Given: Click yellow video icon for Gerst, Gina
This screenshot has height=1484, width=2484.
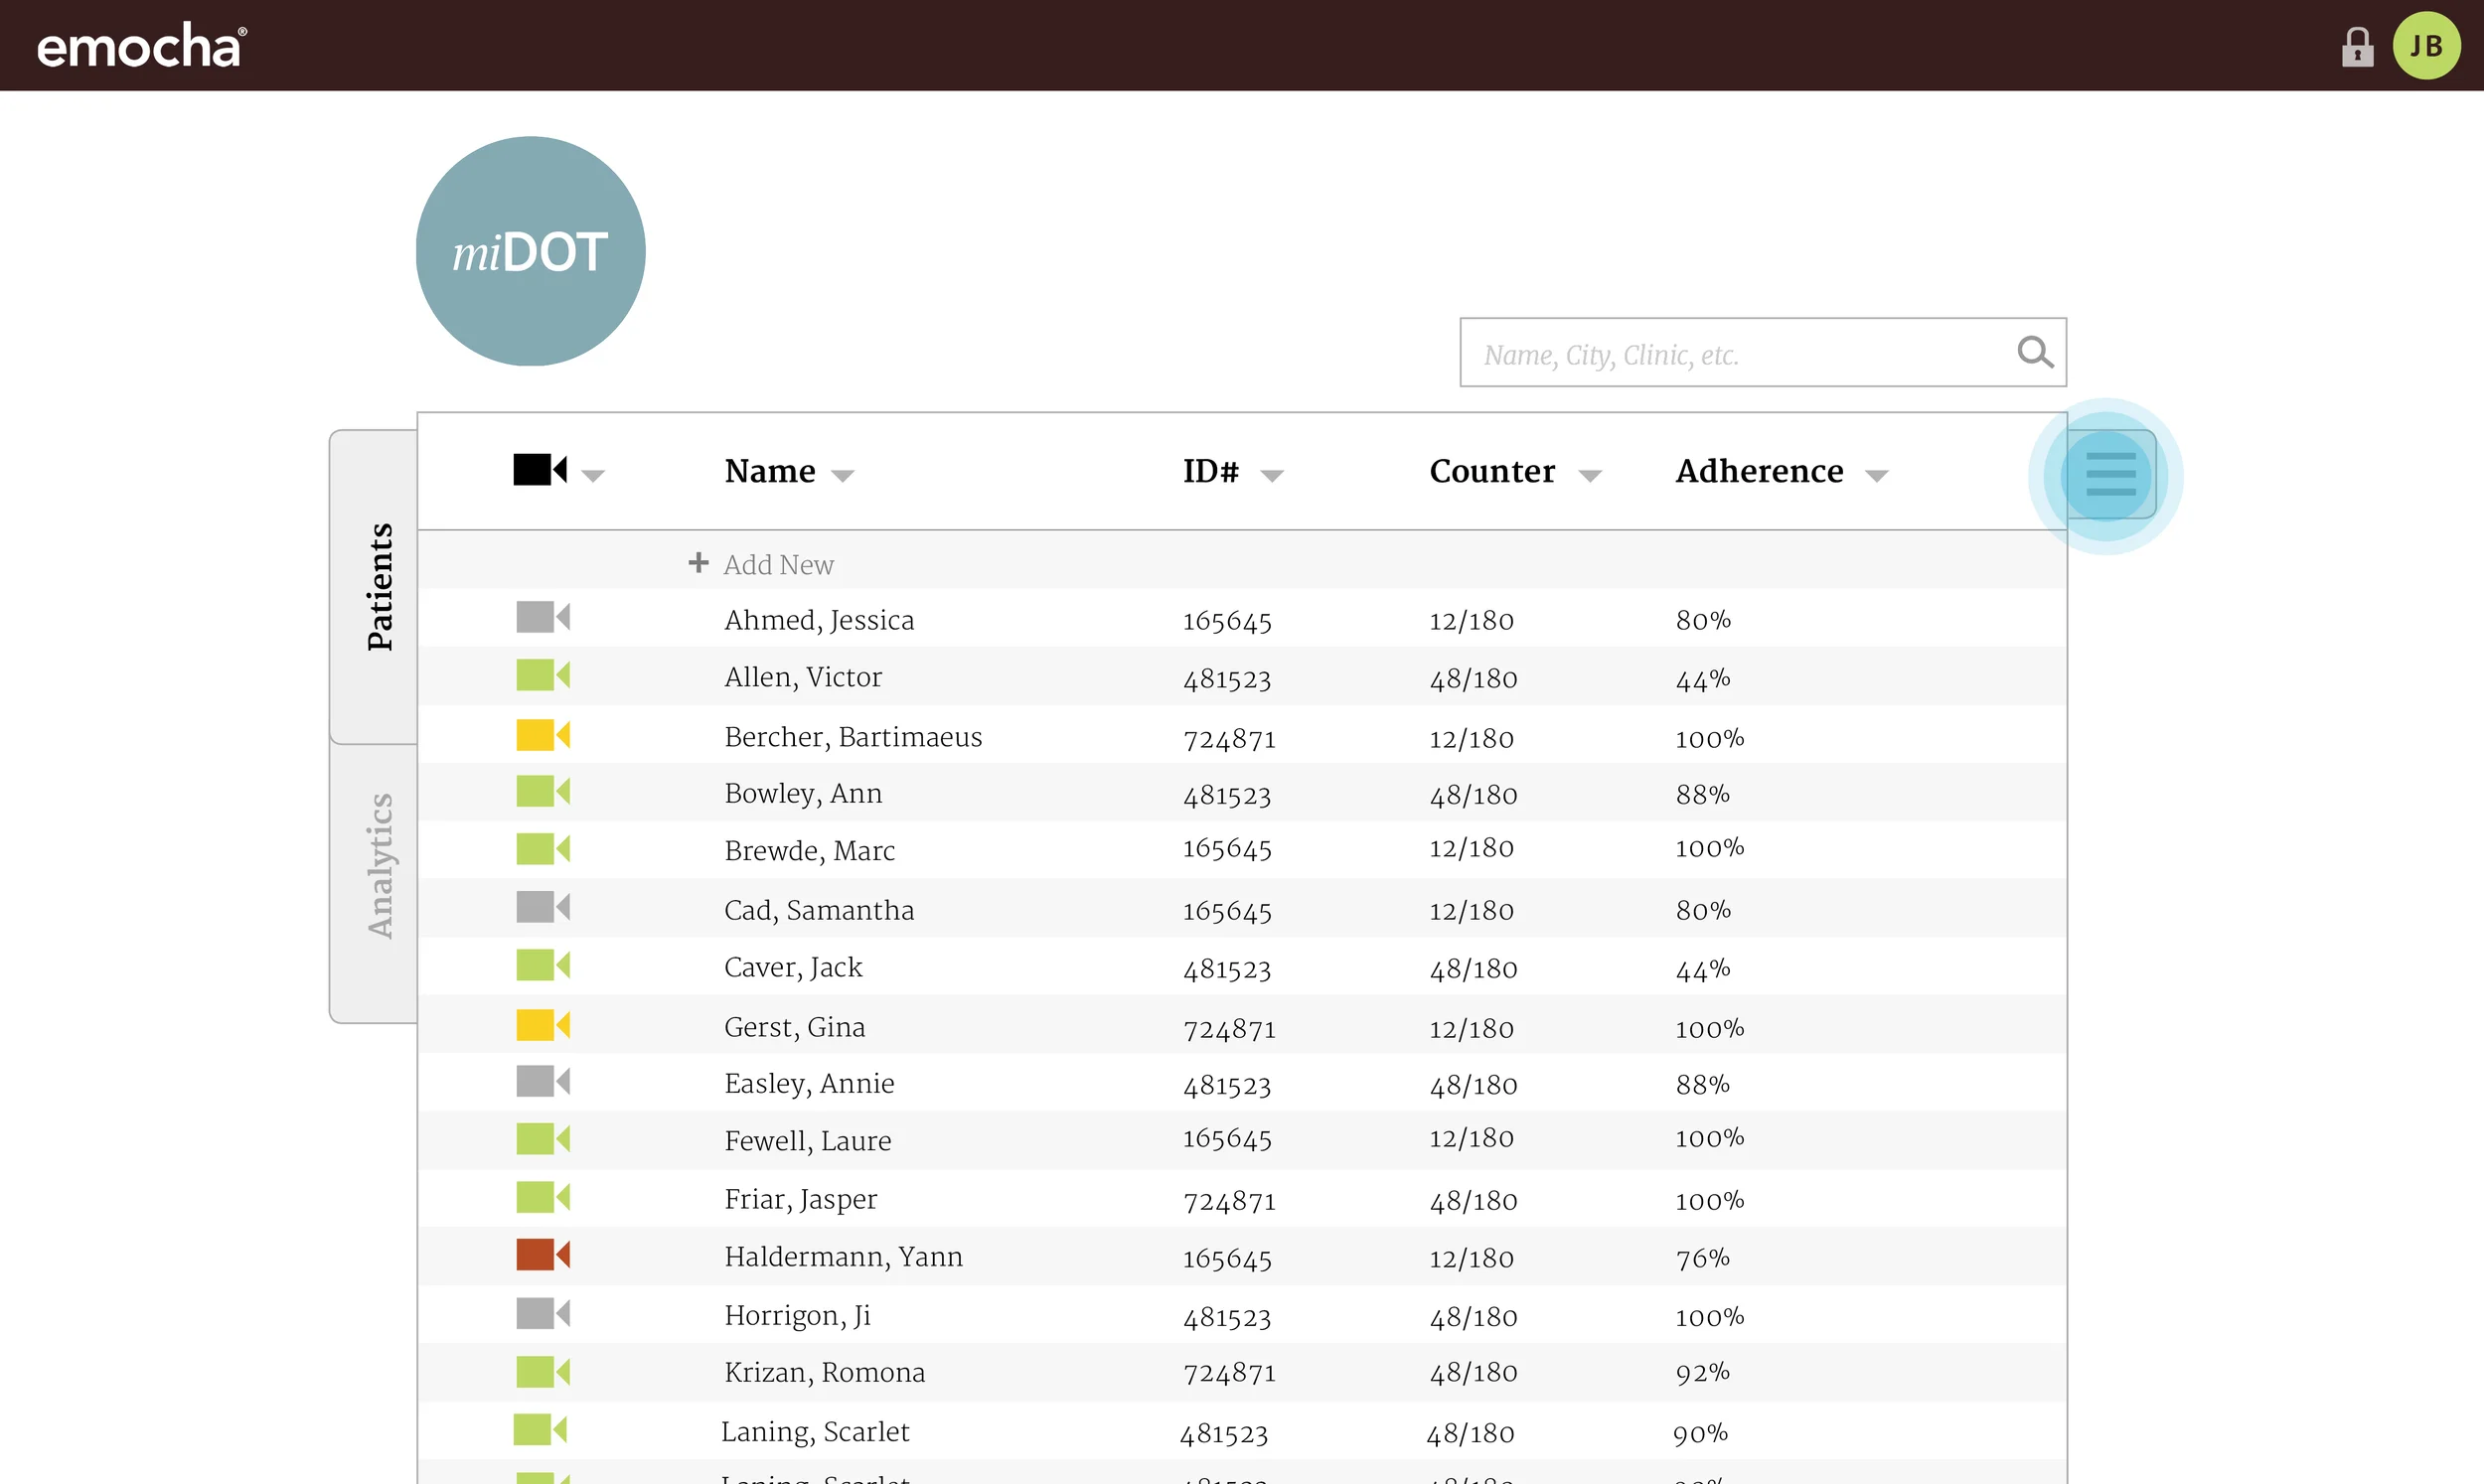Looking at the screenshot, I should click(542, 1025).
